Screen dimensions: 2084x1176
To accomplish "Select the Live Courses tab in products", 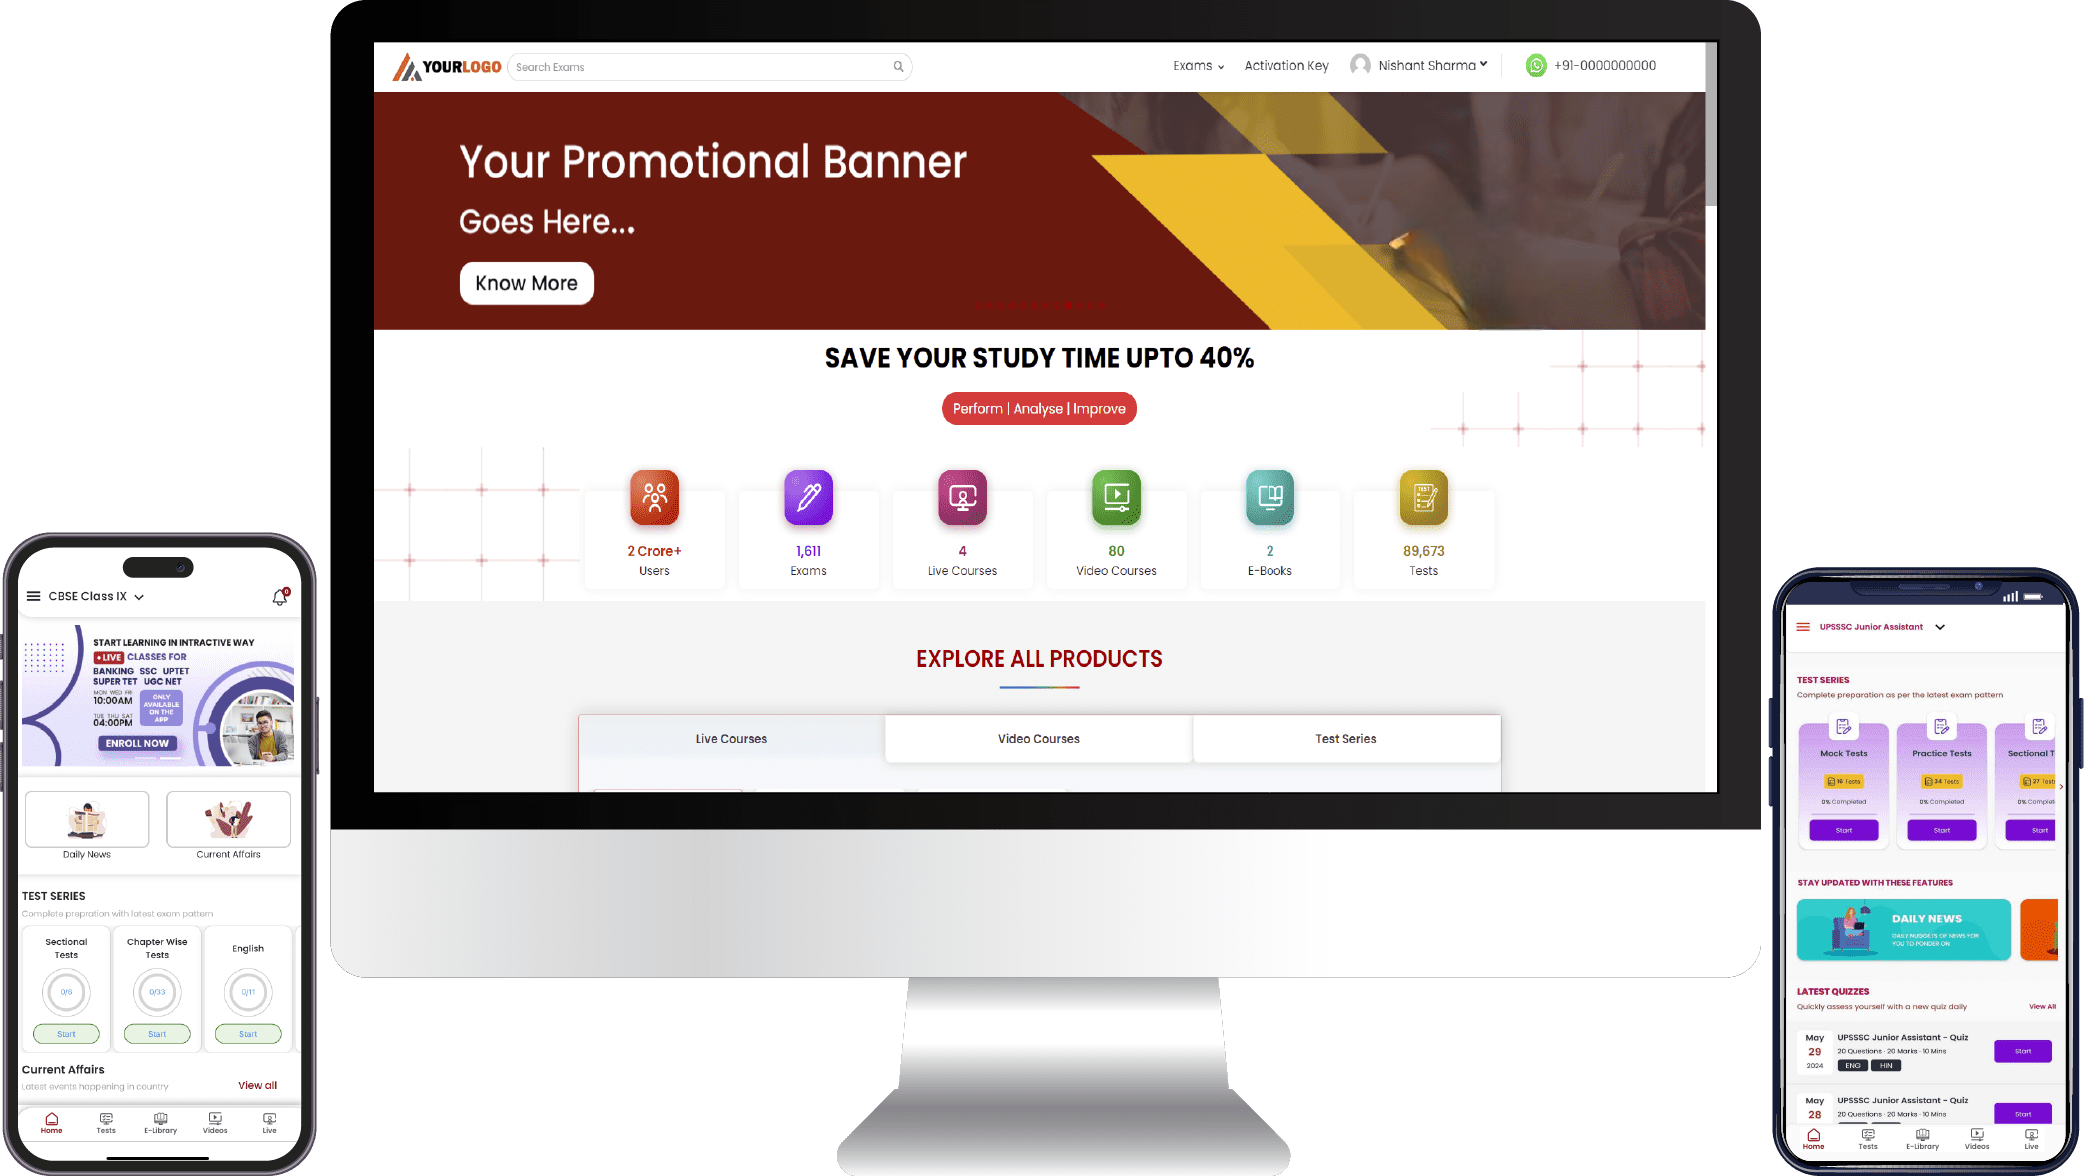I will pos(731,738).
